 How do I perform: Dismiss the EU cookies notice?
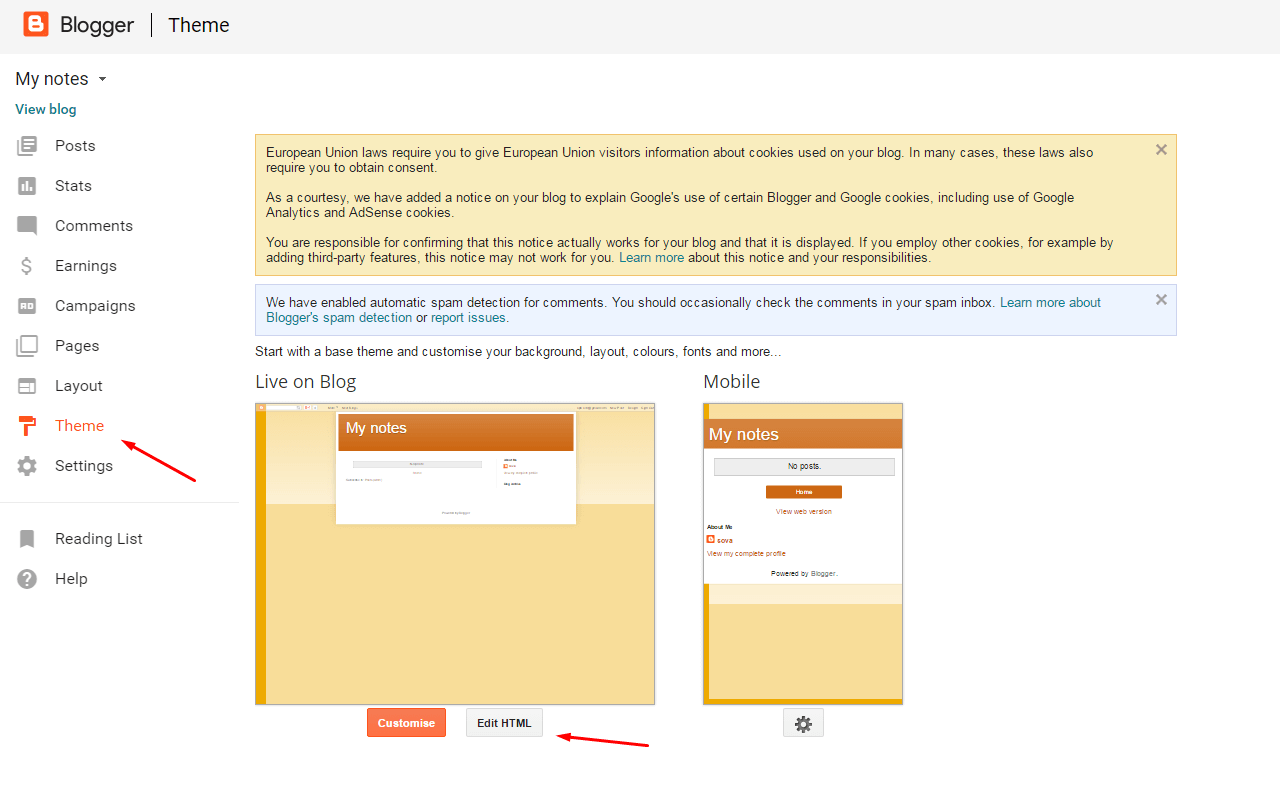click(1161, 150)
